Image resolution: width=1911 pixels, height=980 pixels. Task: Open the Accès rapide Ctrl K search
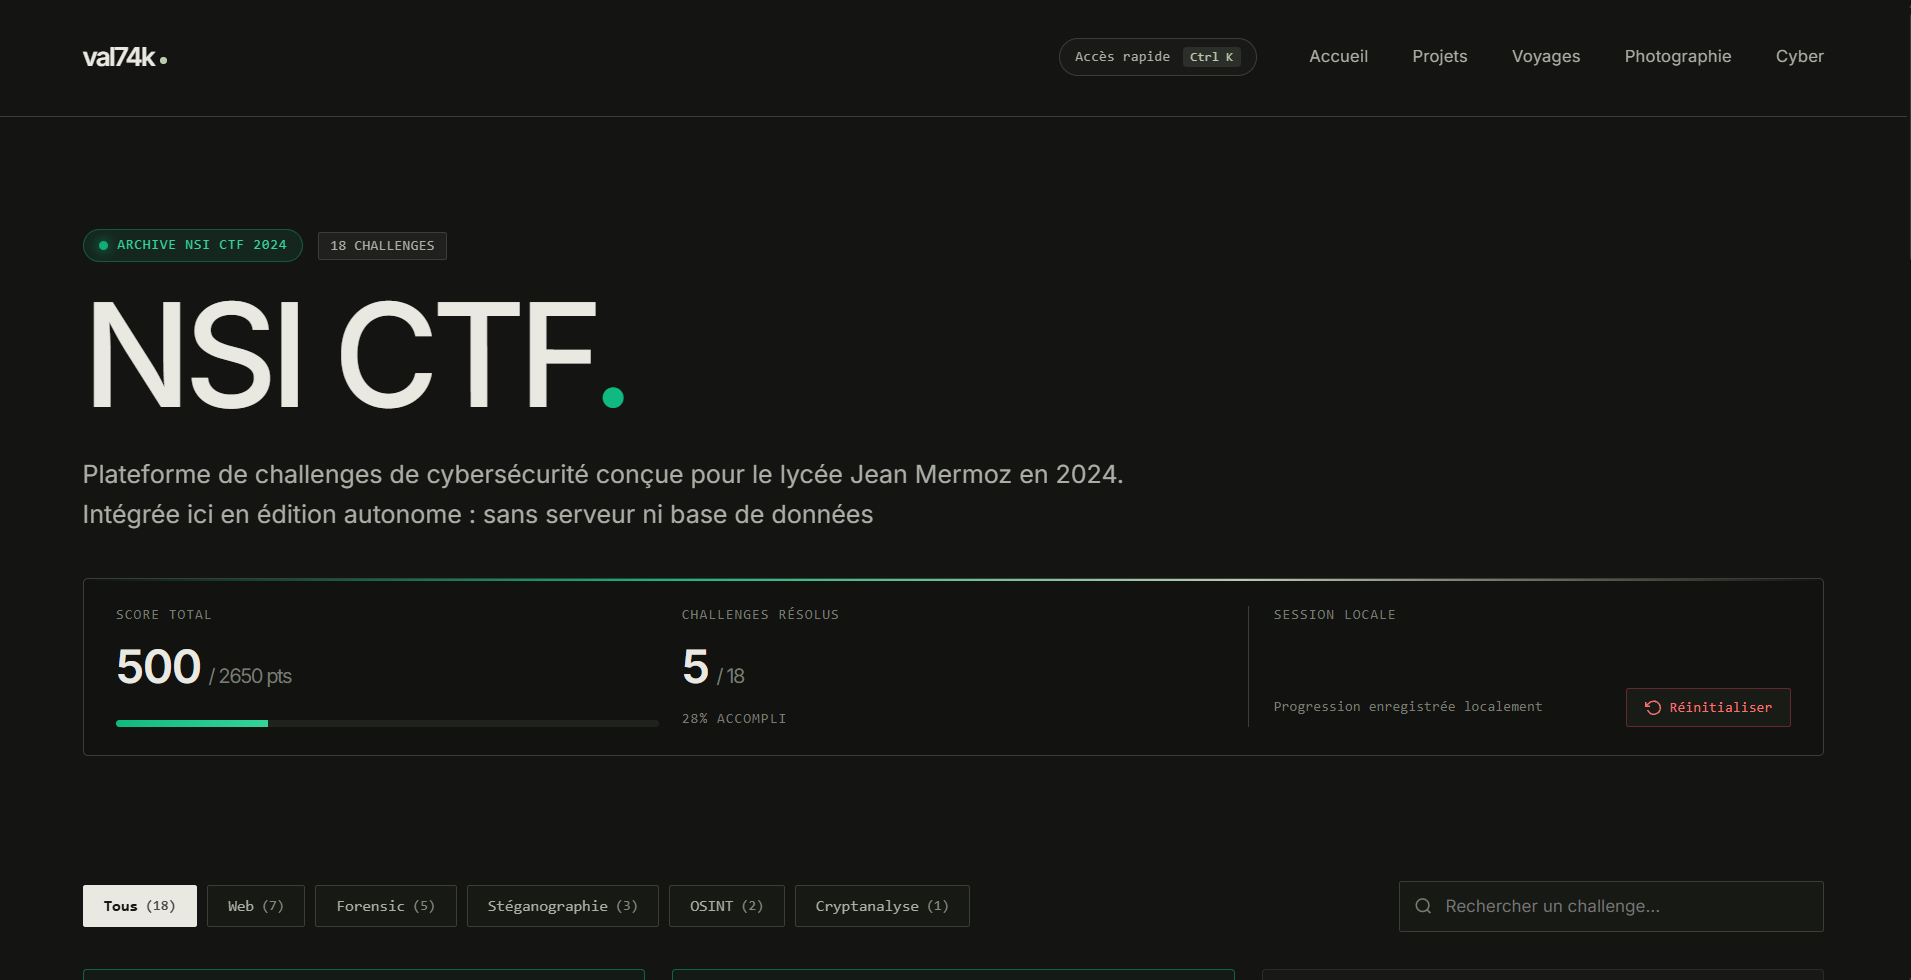tap(1157, 57)
